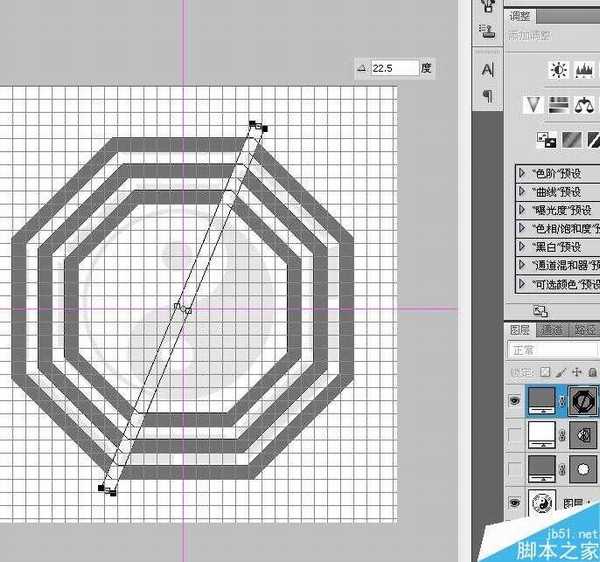Image resolution: width=600 pixels, height=562 pixels.
Task: Show the third fill layer with circle mask
Action: pyautogui.click(x=515, y=469)
